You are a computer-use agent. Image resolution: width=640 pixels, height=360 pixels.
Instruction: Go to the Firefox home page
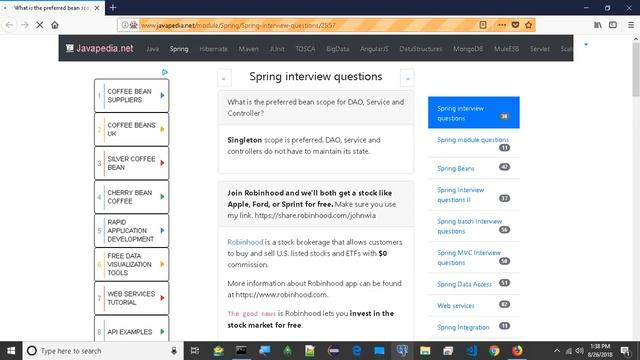pos(55,25)
